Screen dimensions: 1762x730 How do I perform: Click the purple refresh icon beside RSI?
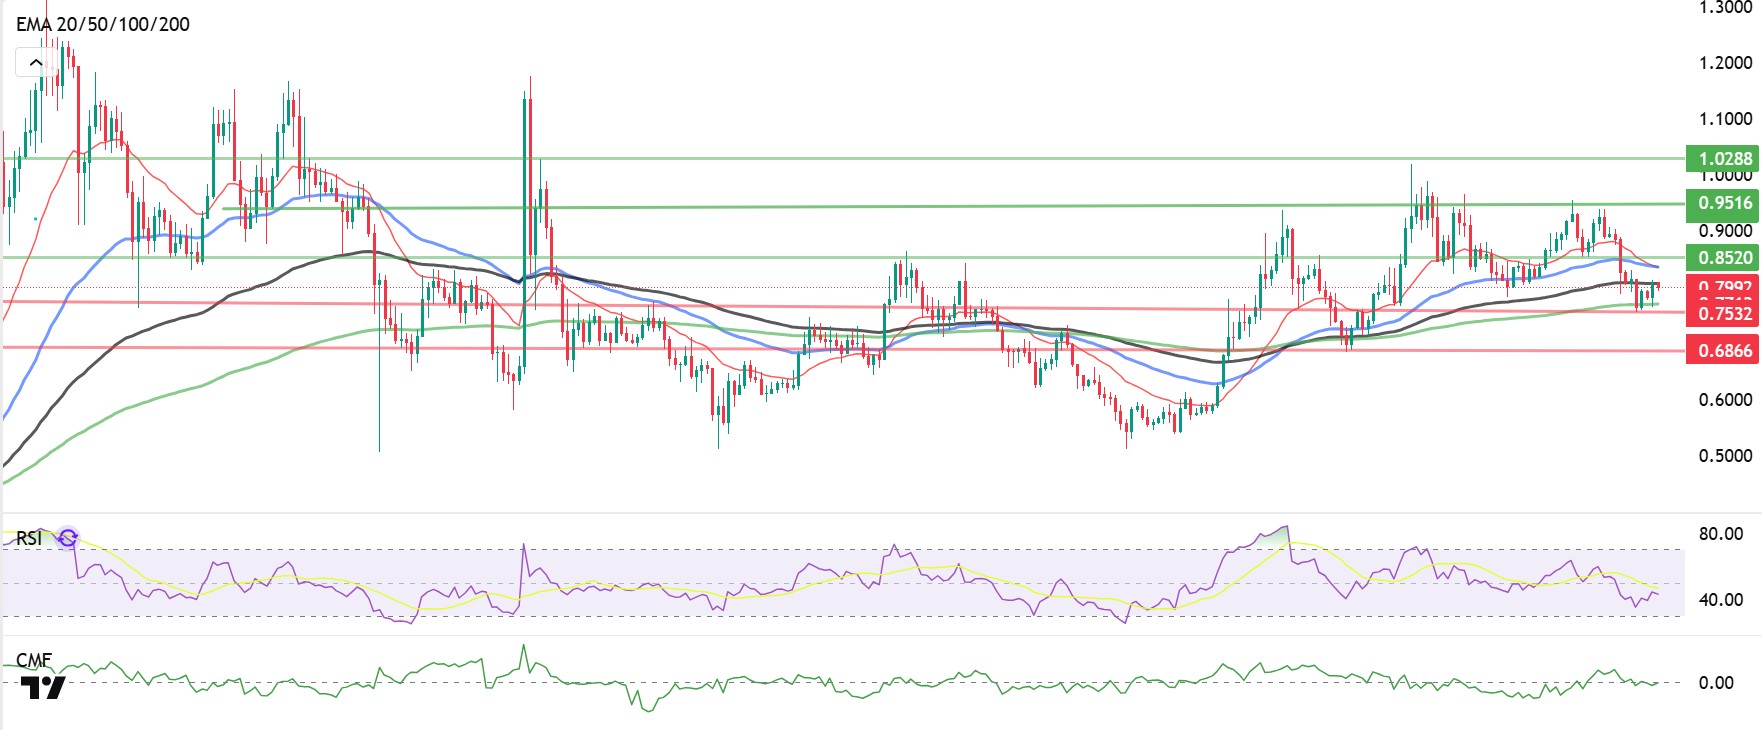pyautogui.click(x=67, y=538)
